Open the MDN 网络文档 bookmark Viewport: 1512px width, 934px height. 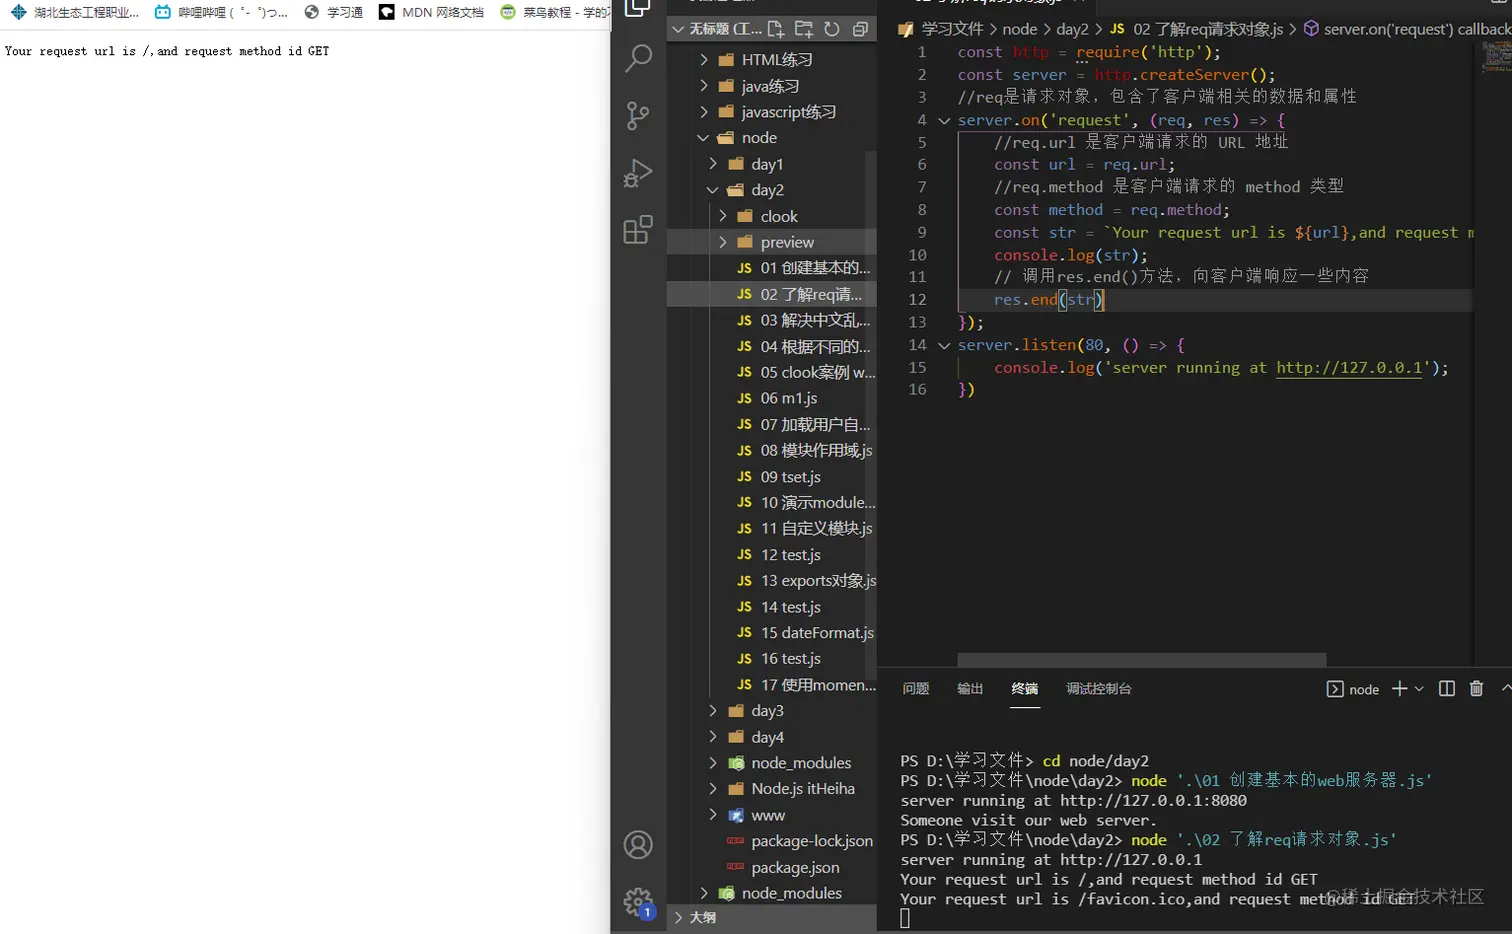432,12
